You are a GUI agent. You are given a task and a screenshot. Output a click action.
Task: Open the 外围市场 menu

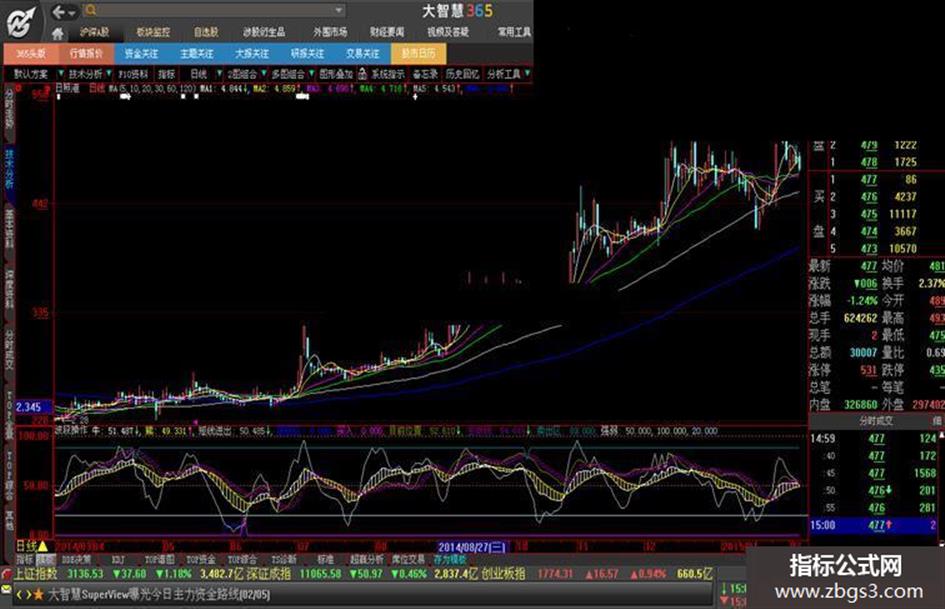[330, 32]
